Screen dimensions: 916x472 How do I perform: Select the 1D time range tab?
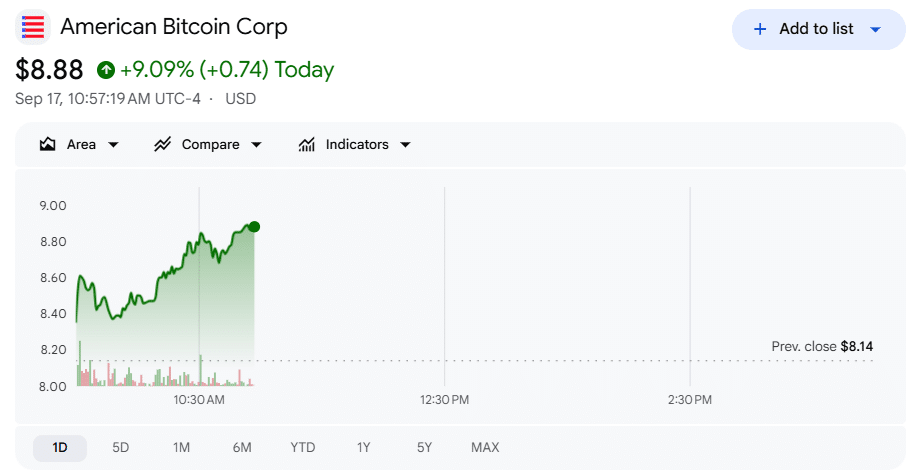(60, 448)
